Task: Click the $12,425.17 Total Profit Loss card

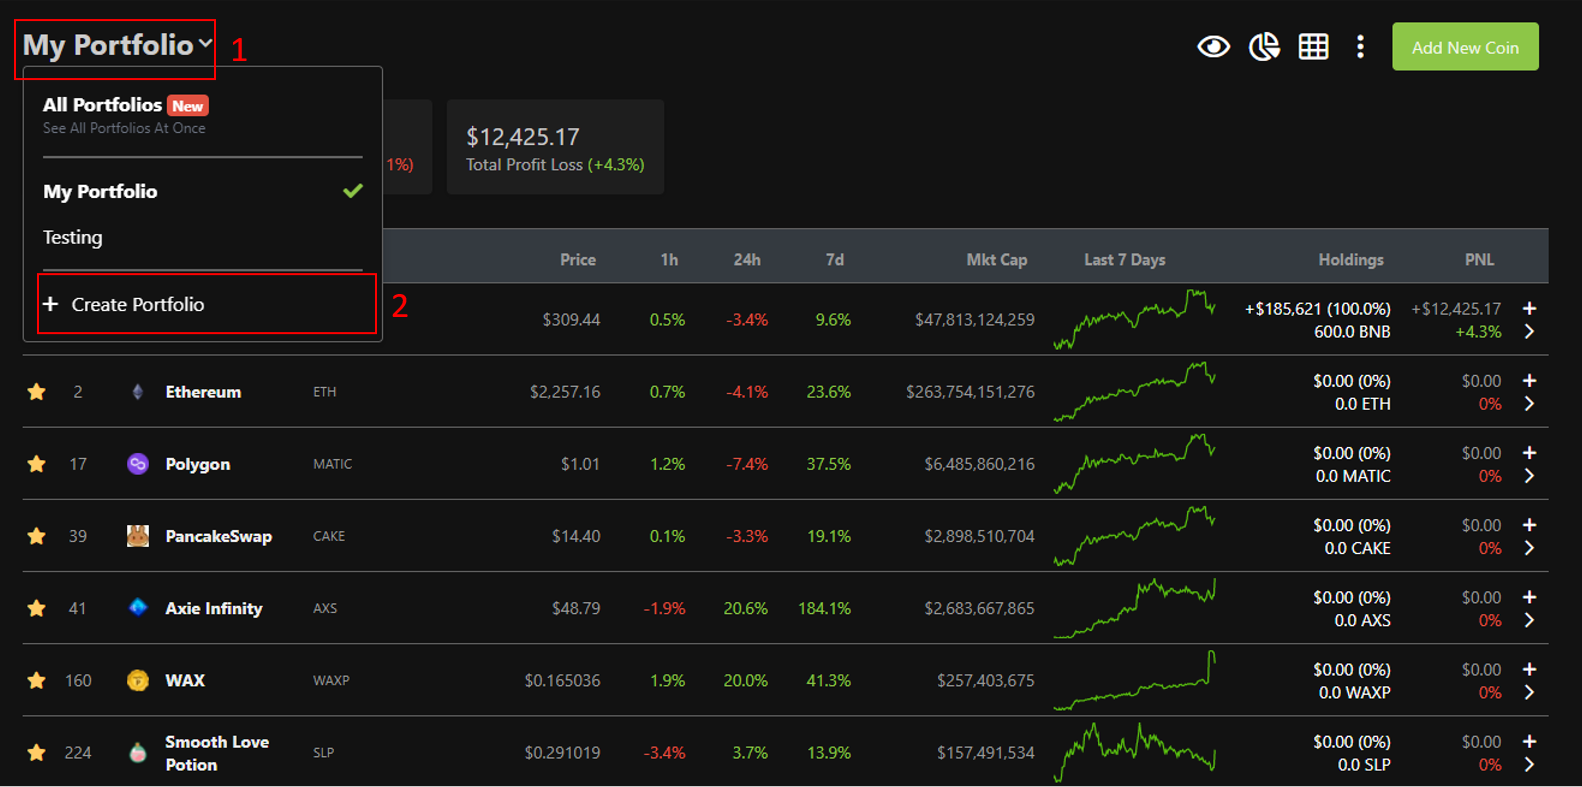Action: click(x=555, y=147)
